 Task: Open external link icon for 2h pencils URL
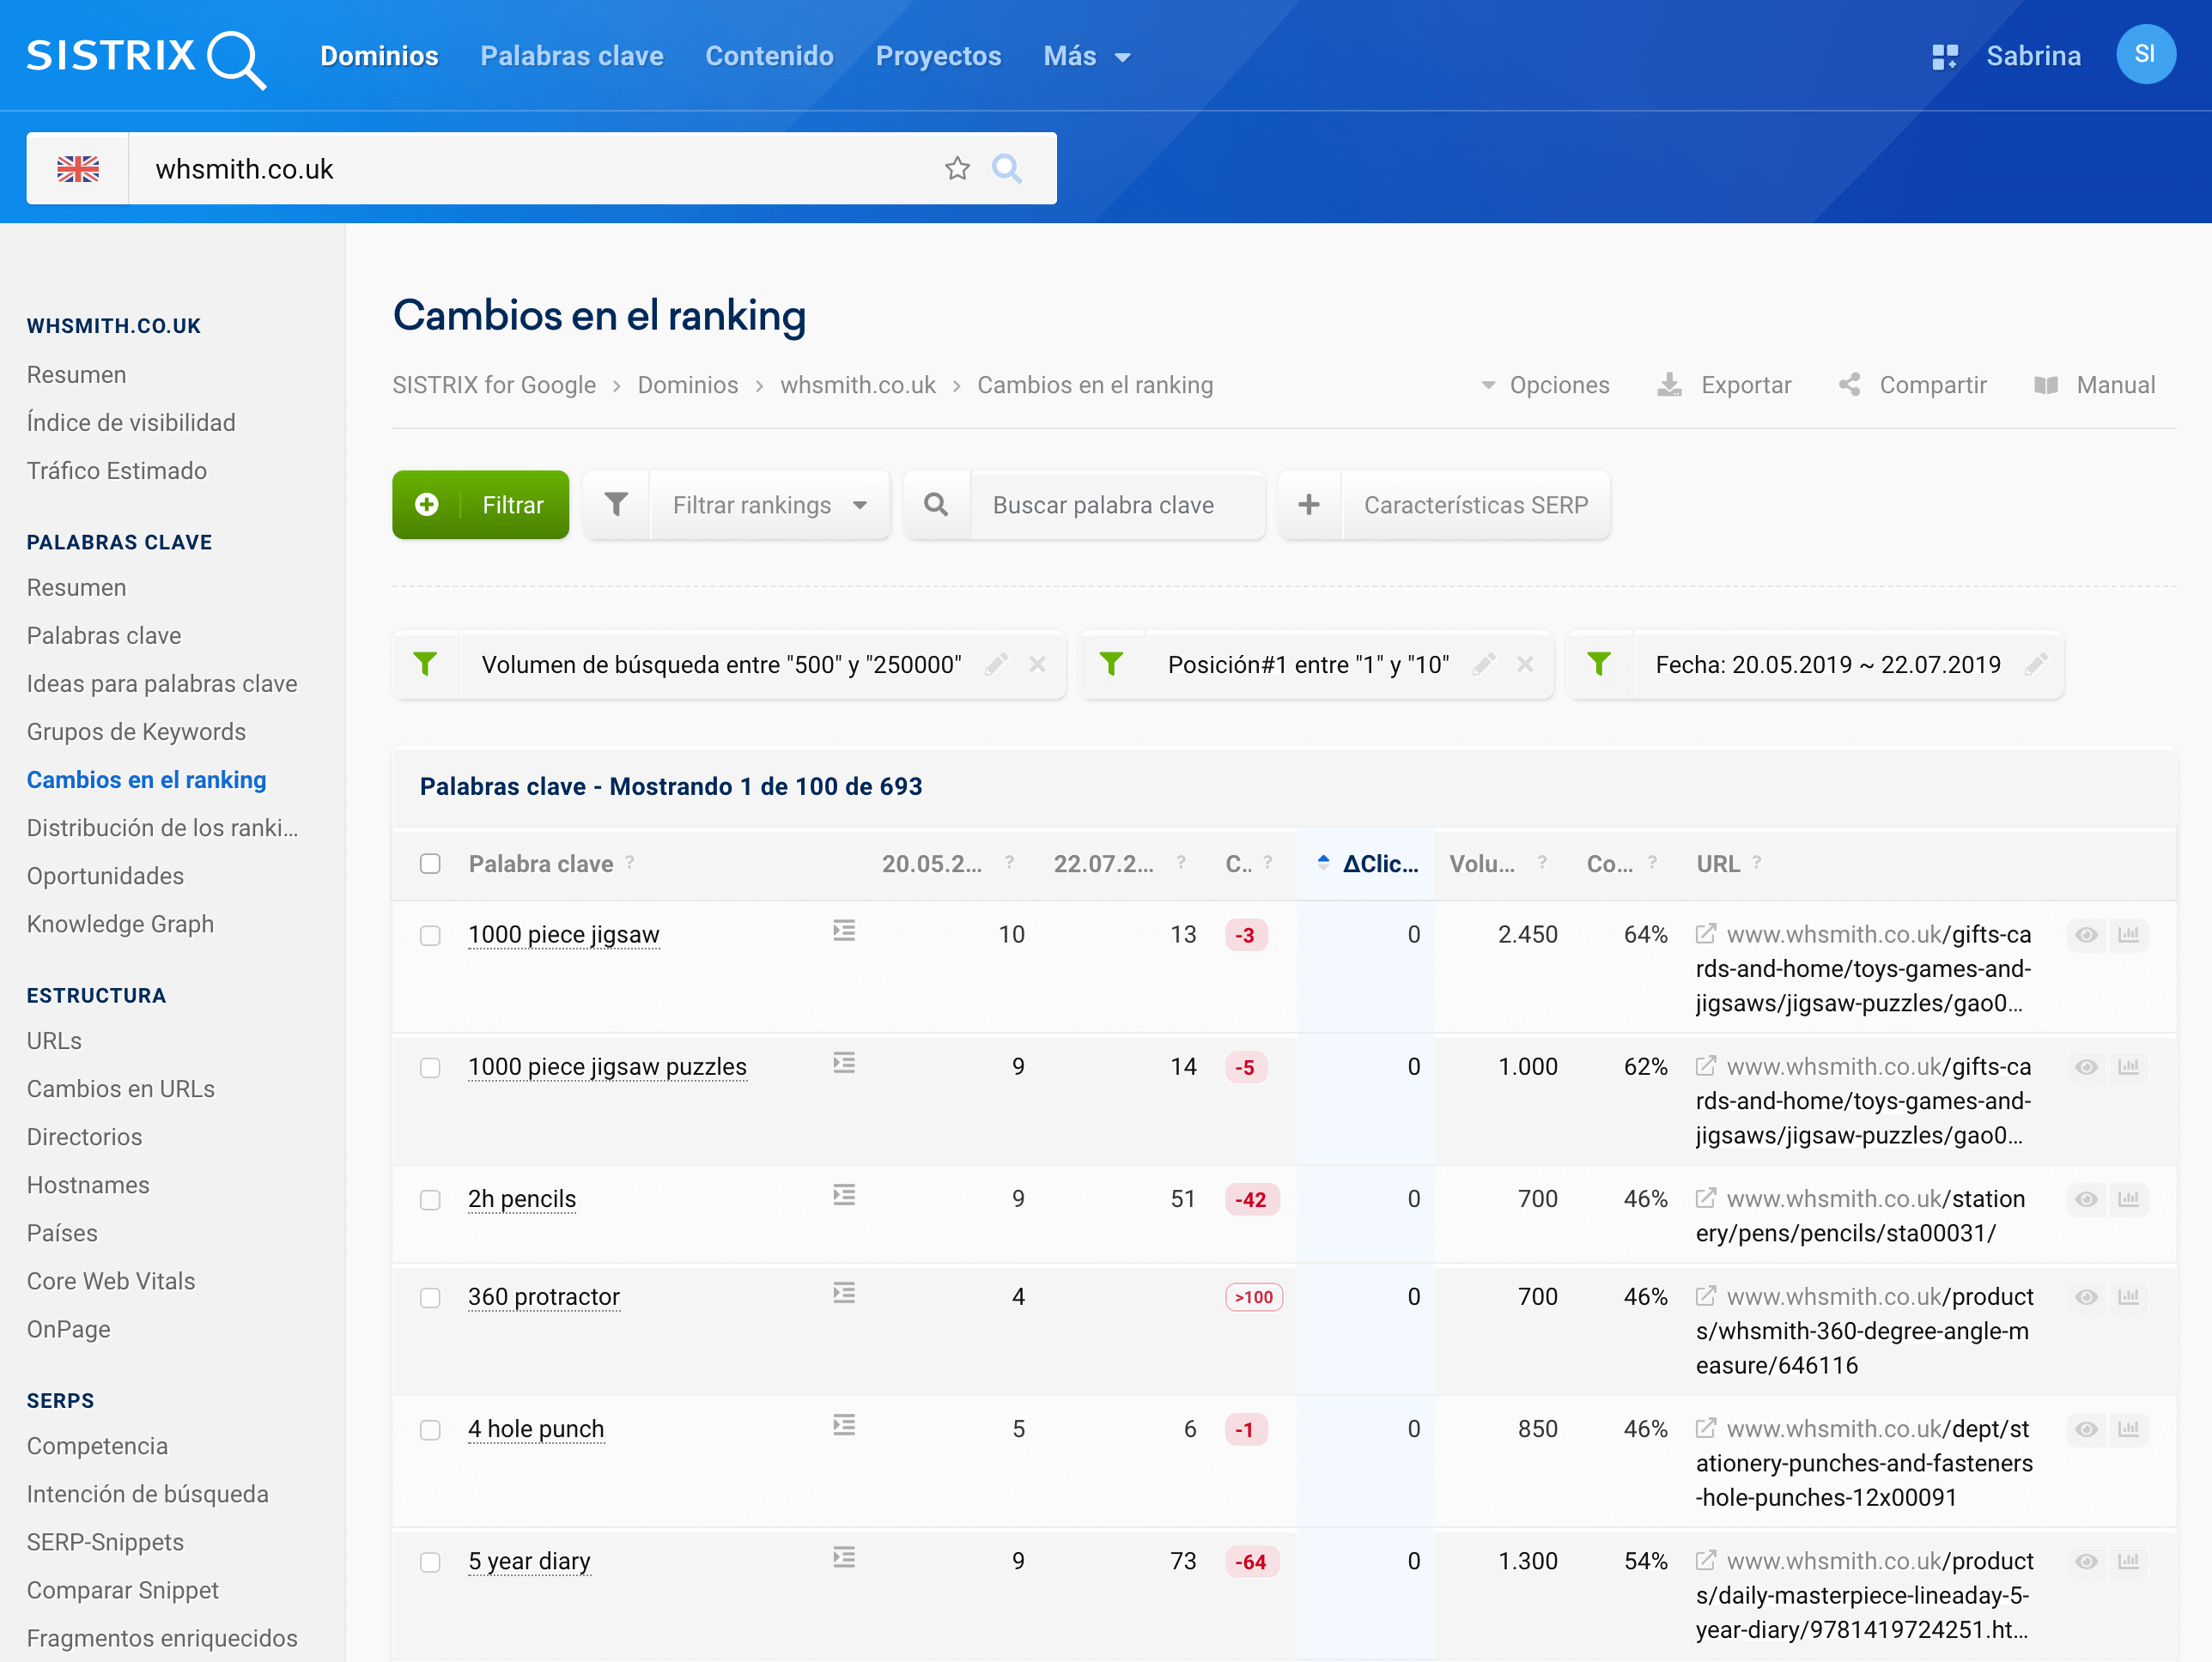(x=1706, y=1198)
